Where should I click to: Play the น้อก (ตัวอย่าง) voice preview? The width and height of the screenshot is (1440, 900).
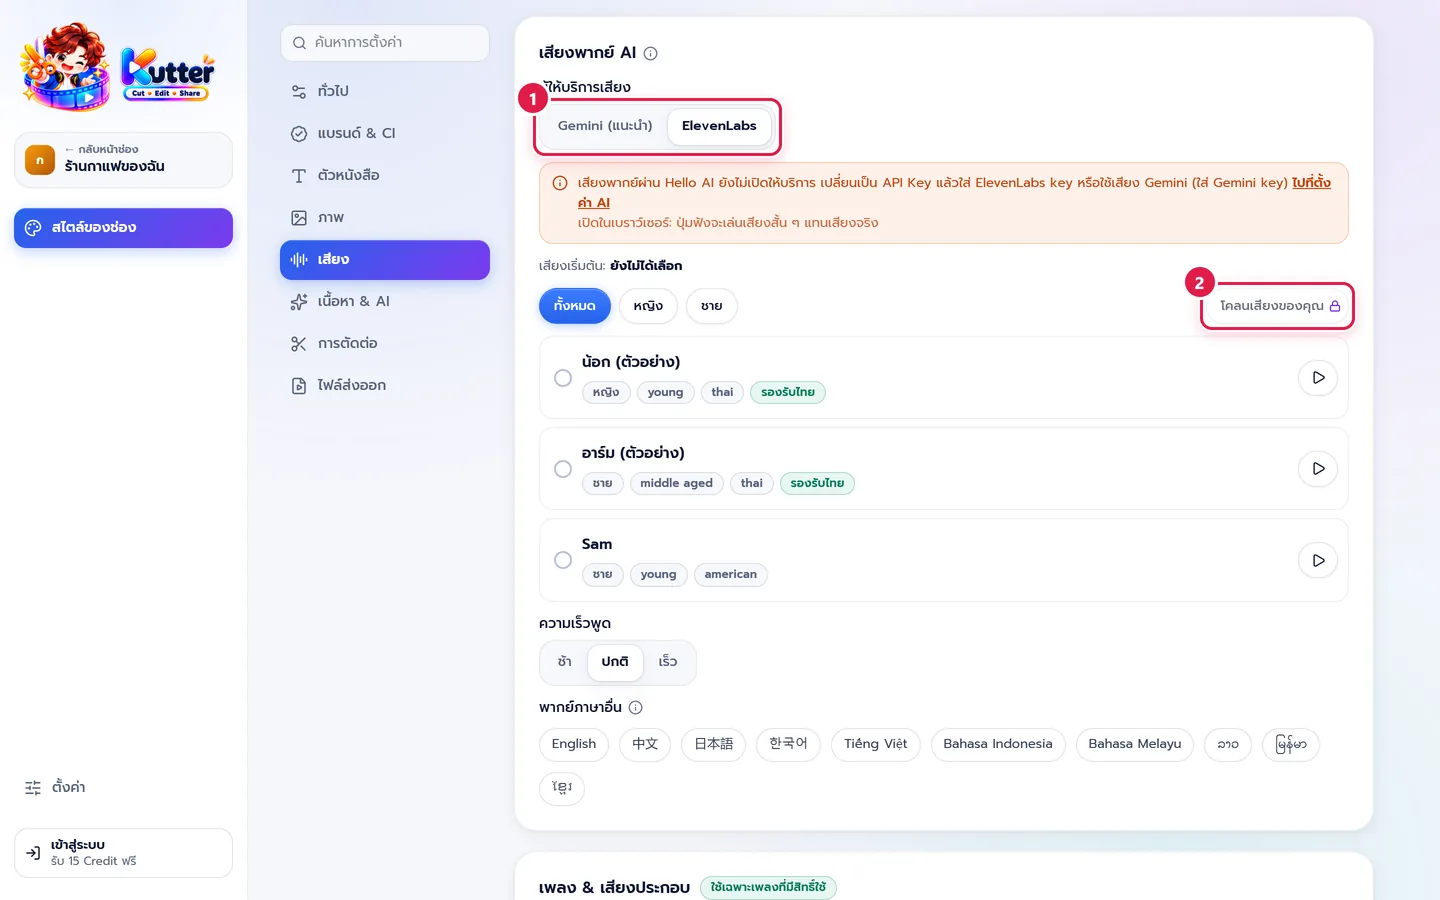(x=1318, y=378)
